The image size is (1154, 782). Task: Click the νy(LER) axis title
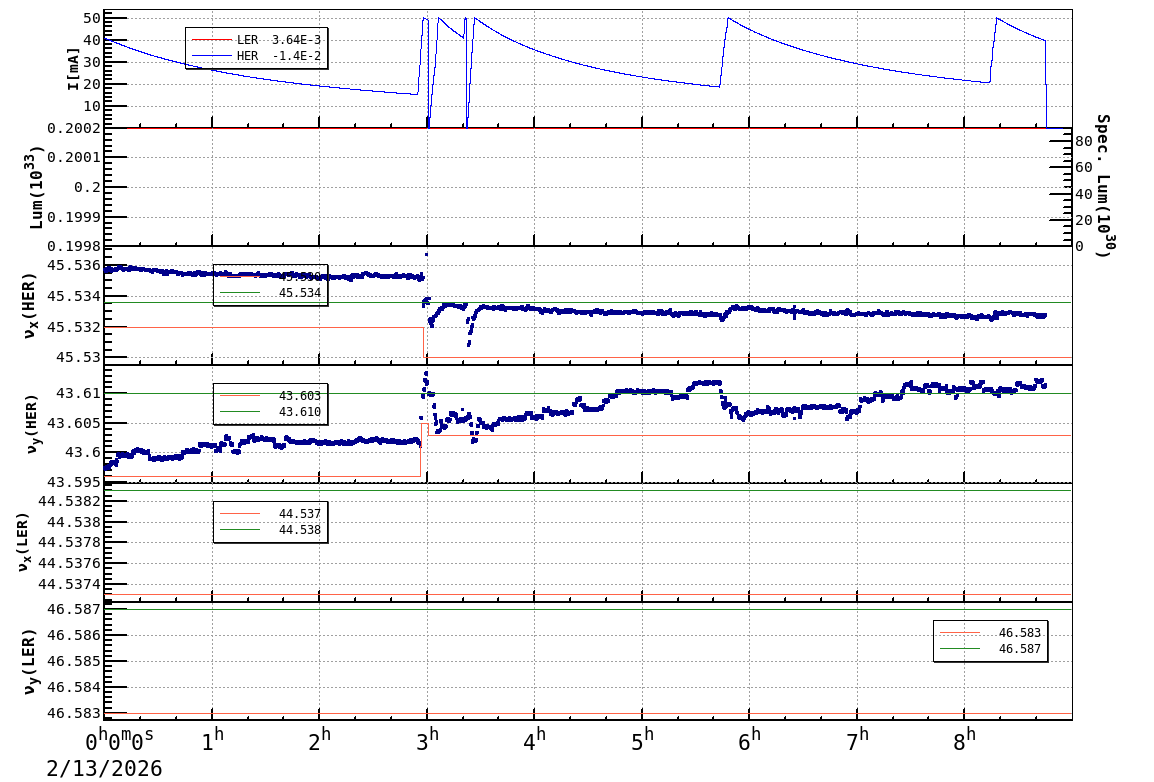click(31, 662)
